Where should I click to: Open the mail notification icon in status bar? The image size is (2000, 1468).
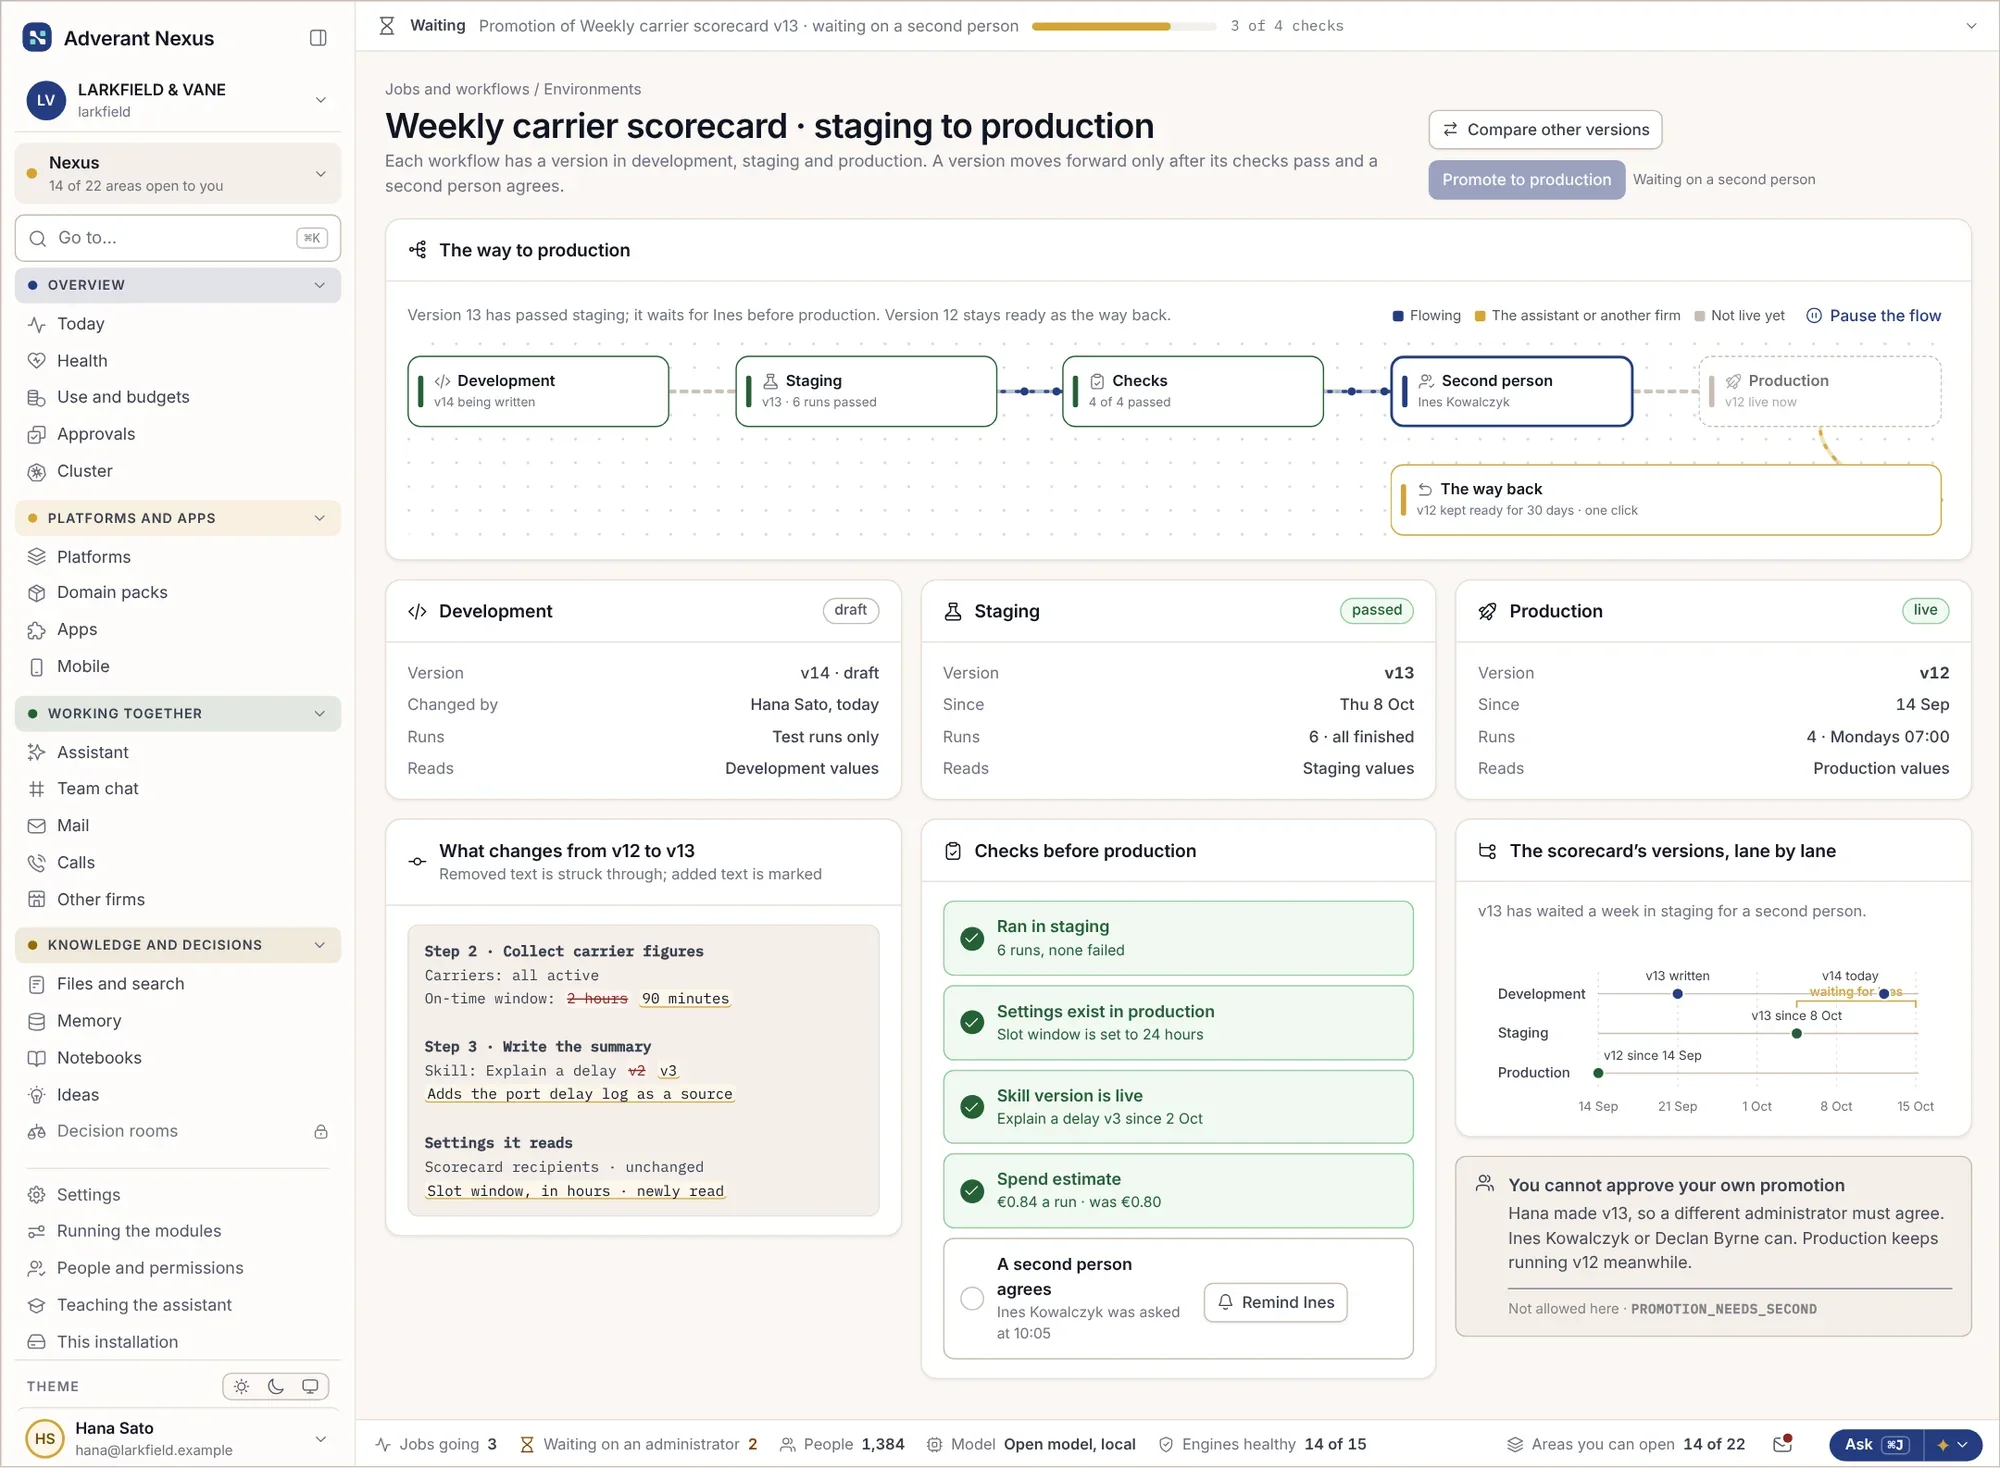(x=1782, y=1443)
